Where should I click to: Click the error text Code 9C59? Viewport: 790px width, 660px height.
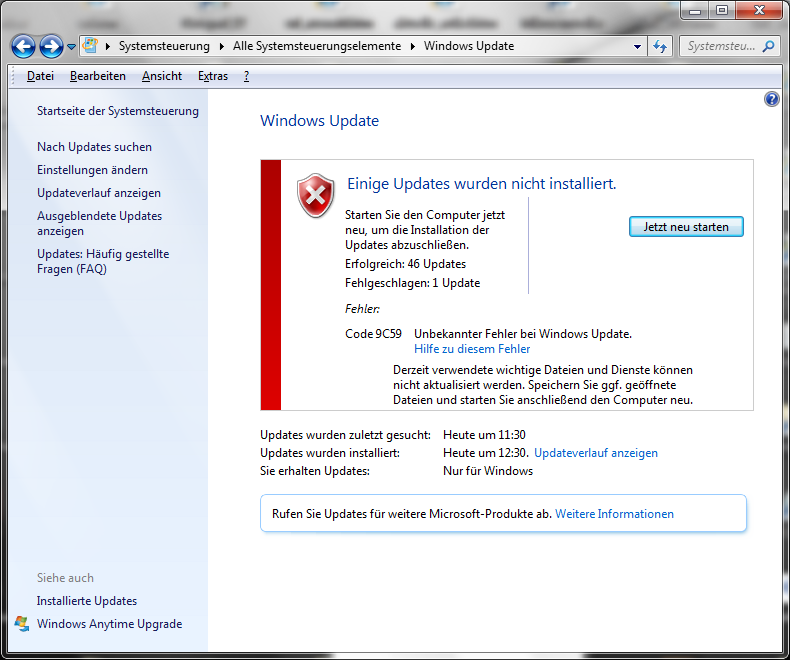pos(373,334)
